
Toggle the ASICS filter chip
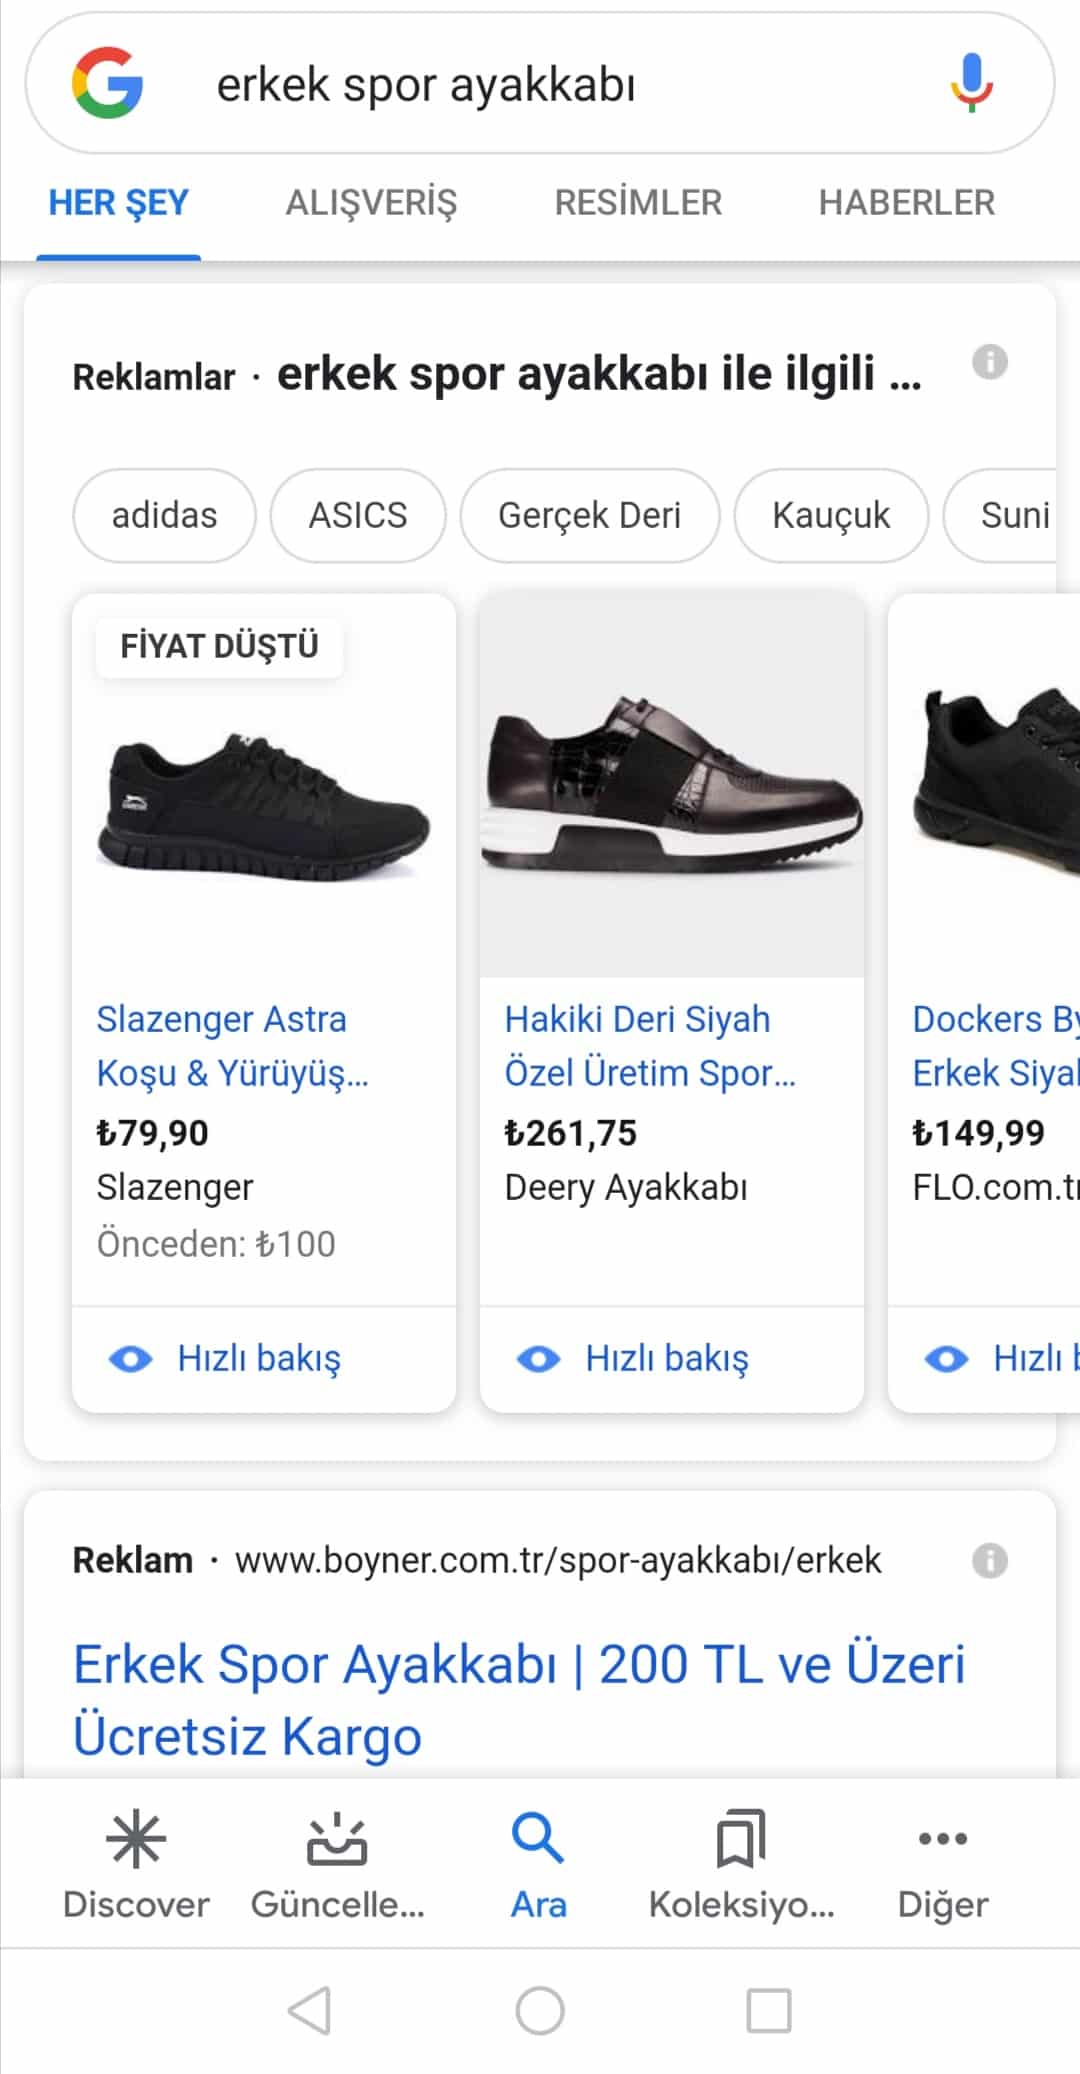point(358,515)
